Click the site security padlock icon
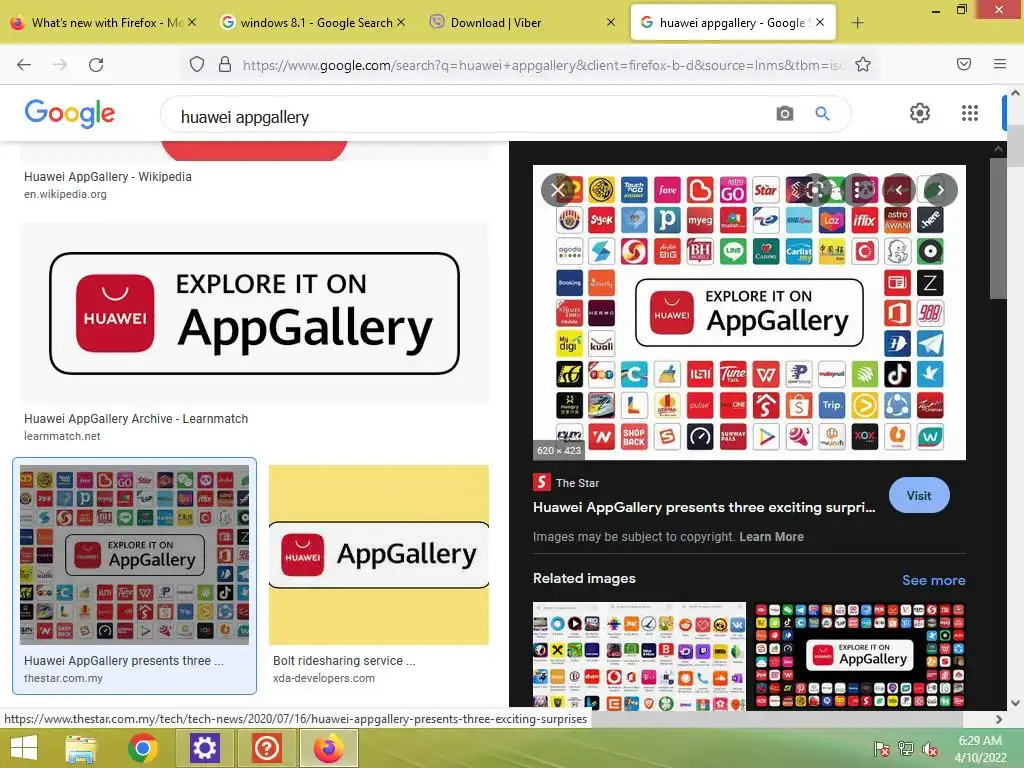Screen dimensions: 1024x768 [x=225, y=64]
